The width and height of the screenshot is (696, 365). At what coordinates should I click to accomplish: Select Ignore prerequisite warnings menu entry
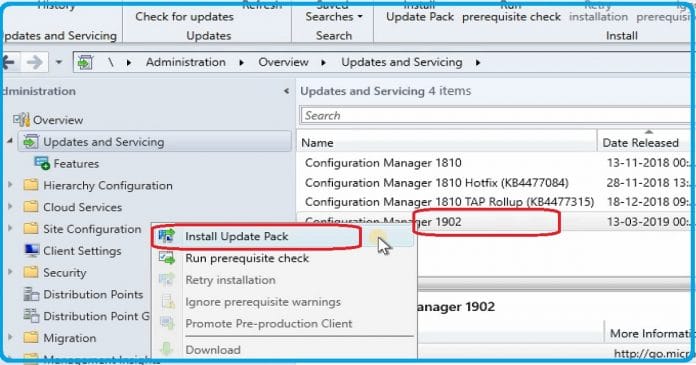(x=282, y=302)
